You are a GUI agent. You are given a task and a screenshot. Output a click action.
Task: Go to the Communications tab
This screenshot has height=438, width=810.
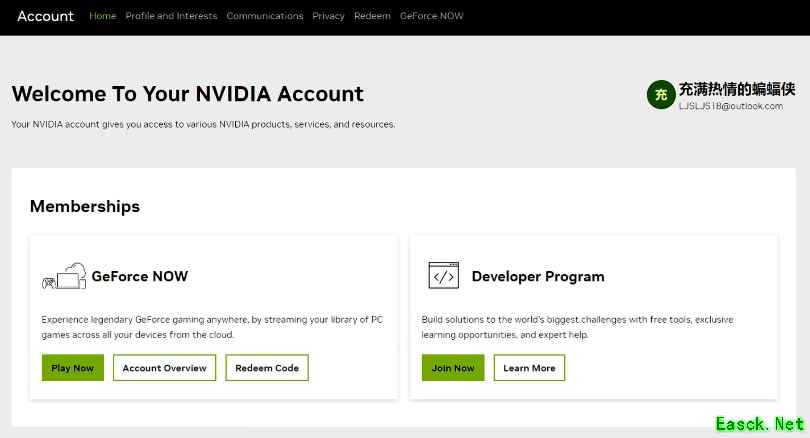tap(264, 16)
